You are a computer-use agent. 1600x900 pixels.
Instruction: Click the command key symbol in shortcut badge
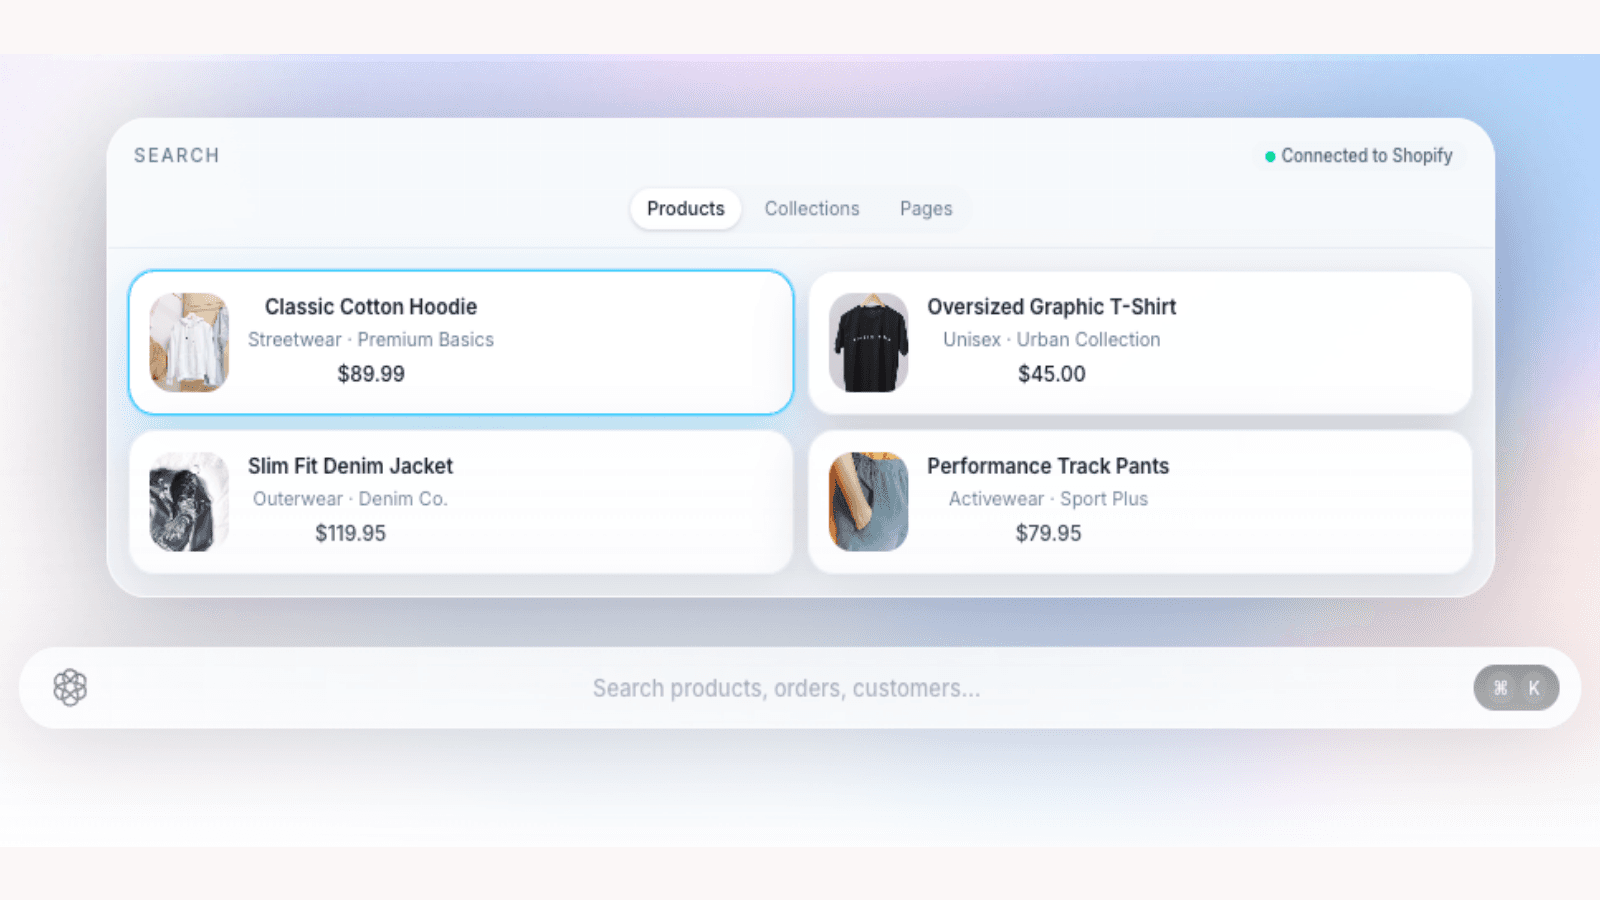[1500, 688]
